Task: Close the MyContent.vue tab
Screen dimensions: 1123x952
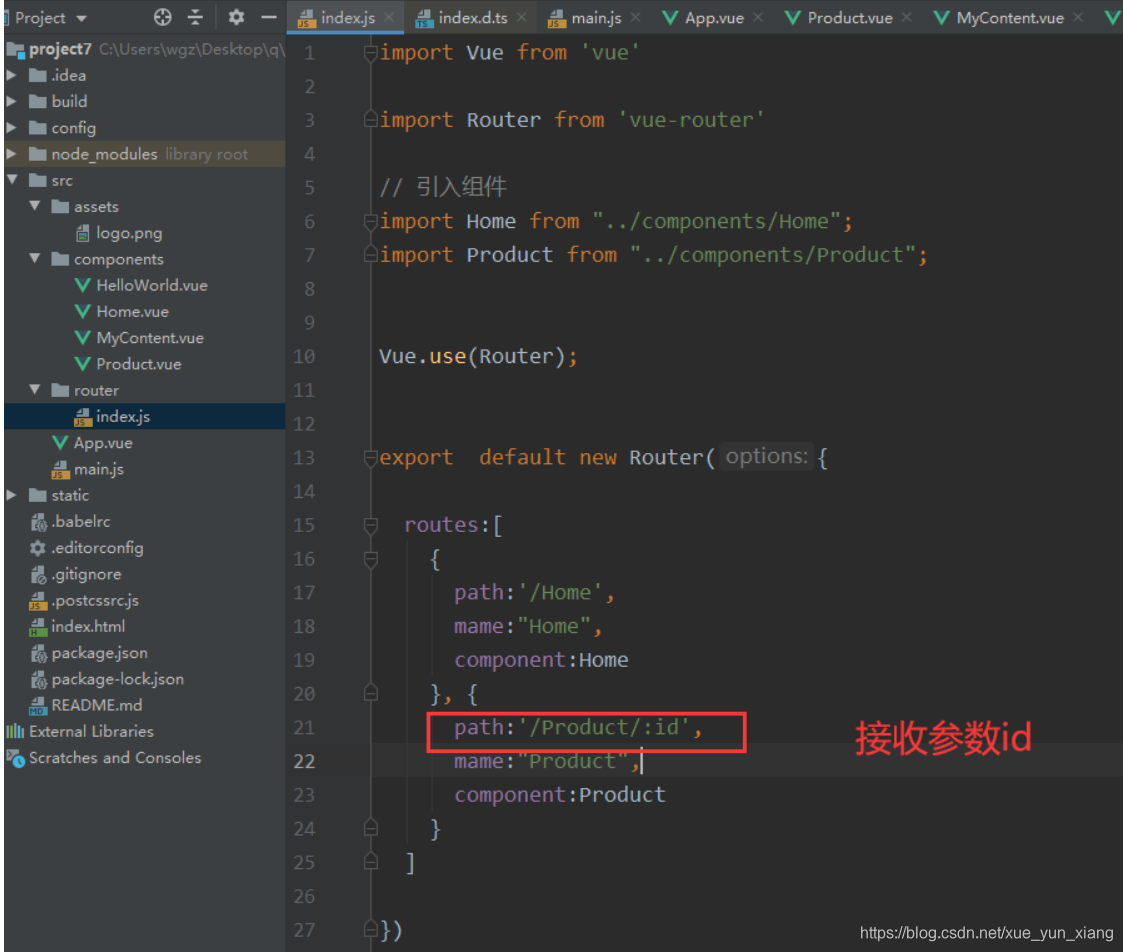Action: [1078, 17]
